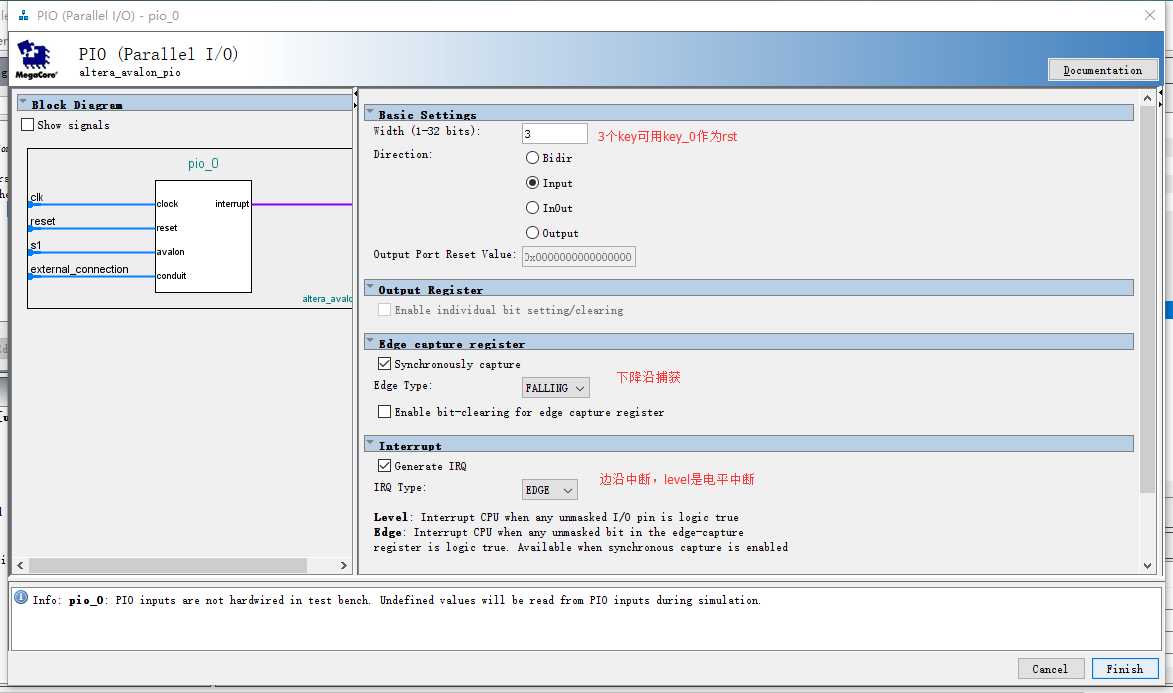Collapse the Output Register section
The height and width of the screenshot is (693, 1173).
coord(370,288)
